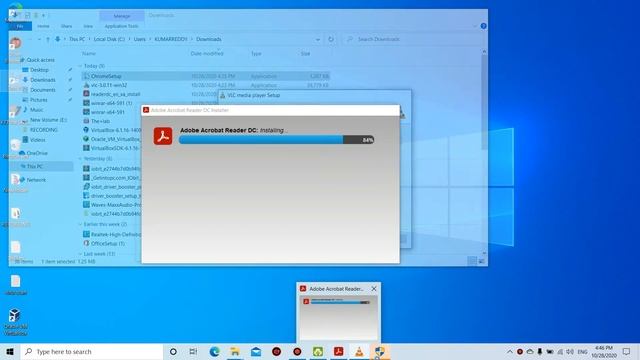
Task: Select the Manage contextual tab in Explorer
Action: [x=122, y=16]
